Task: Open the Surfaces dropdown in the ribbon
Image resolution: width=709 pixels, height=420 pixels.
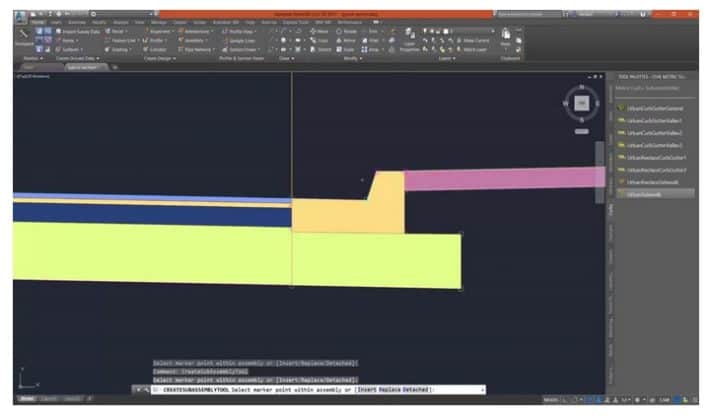Action: [70, 50]
